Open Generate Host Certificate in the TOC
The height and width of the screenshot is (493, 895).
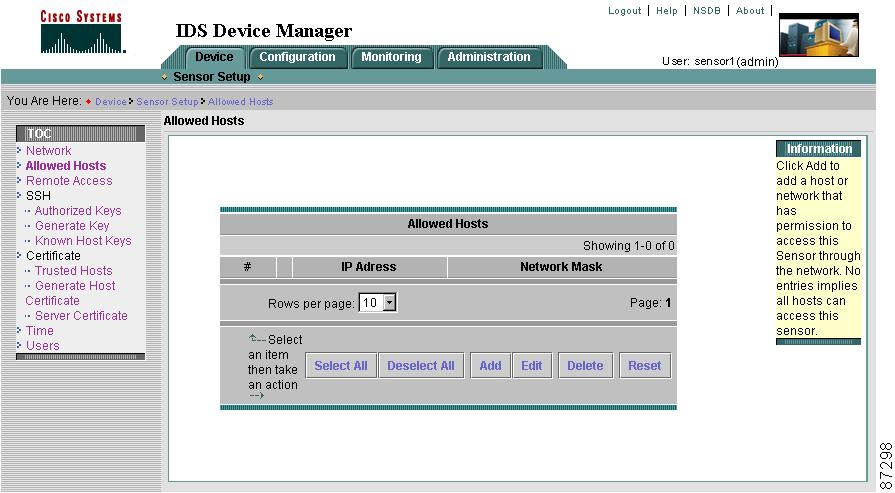pyautogui.click(x=70, y=293)
